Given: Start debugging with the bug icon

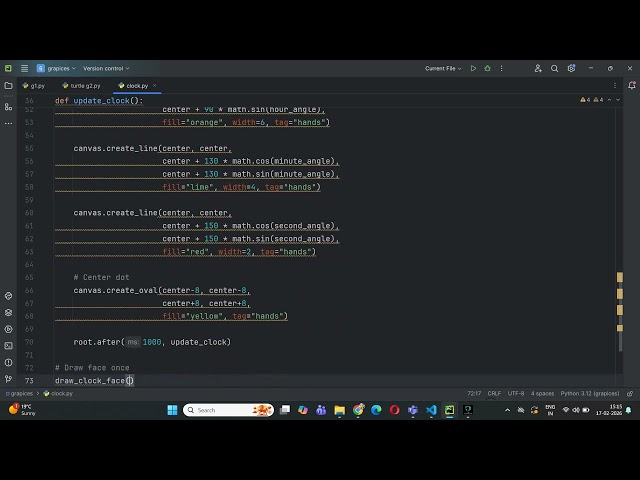Looking at the screenshot, I should pyautogui.click(x=487, y=69).
